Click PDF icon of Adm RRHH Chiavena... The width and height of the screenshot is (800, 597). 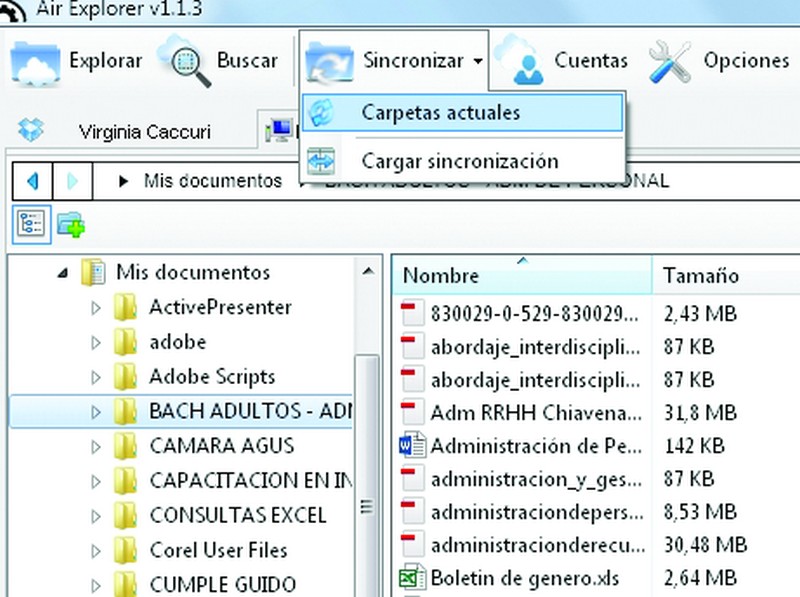(x=412, y=412)
